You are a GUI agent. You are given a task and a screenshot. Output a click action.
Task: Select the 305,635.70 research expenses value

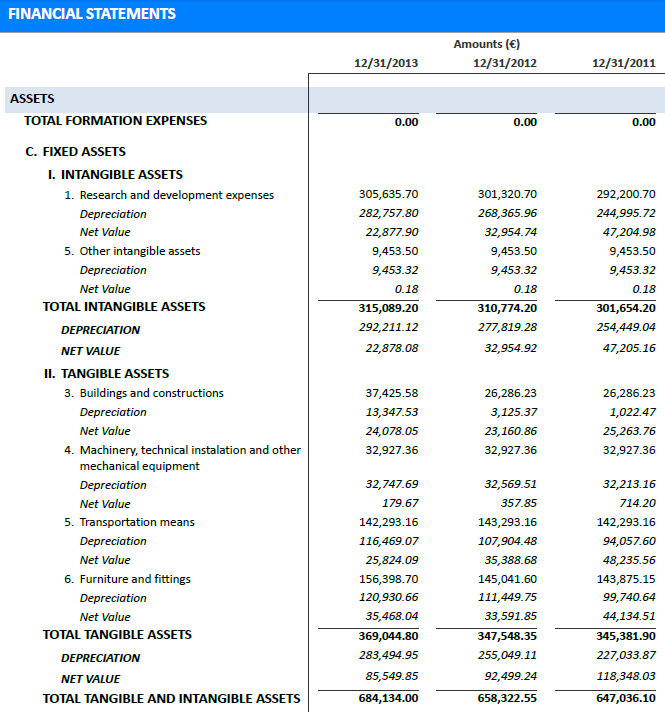[x=388, y=195]
